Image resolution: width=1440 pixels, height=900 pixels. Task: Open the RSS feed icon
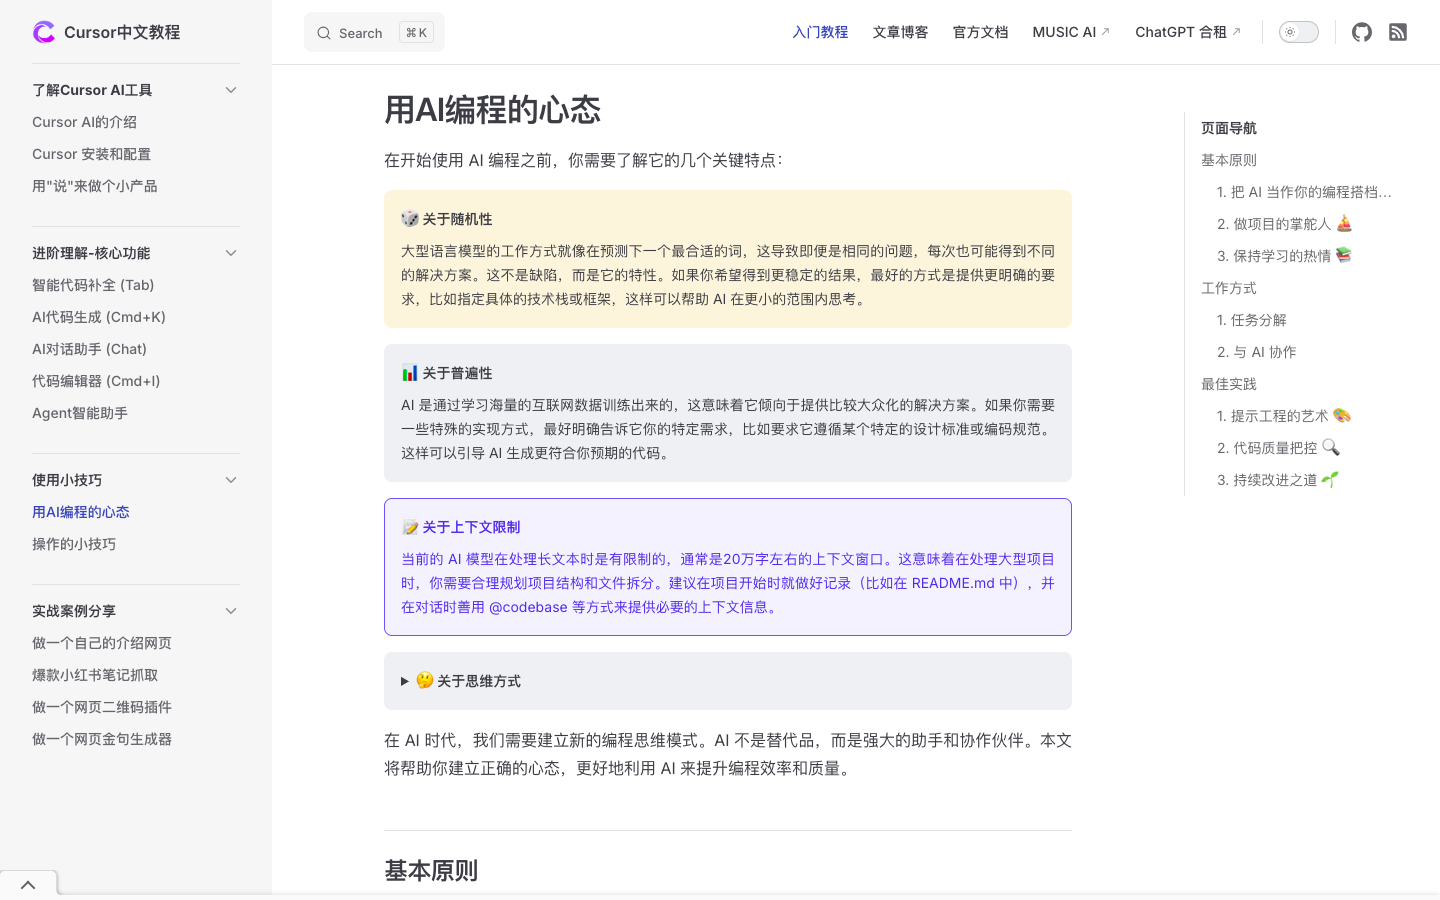1398,32
